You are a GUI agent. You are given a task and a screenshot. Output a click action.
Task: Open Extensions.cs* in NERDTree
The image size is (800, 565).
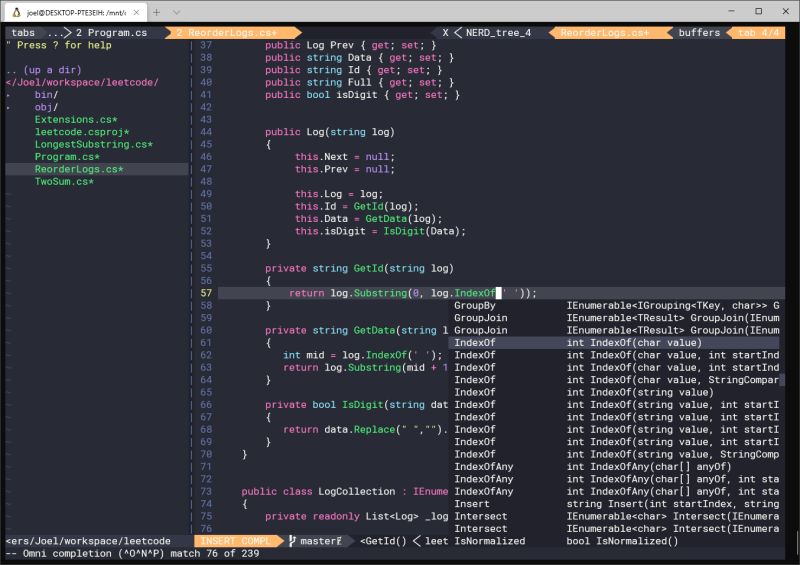[x=76, y=119]
